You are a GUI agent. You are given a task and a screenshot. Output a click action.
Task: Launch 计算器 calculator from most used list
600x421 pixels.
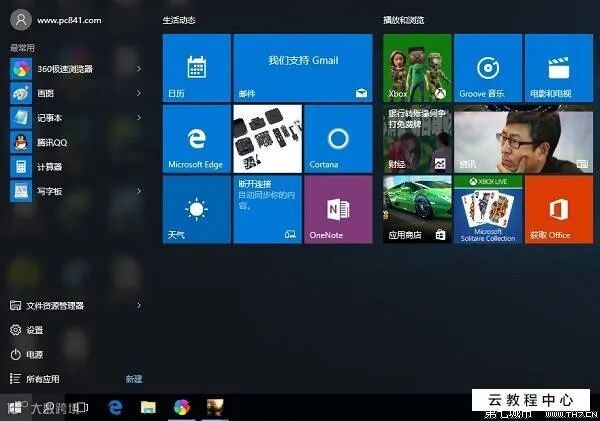click(77, 167)
